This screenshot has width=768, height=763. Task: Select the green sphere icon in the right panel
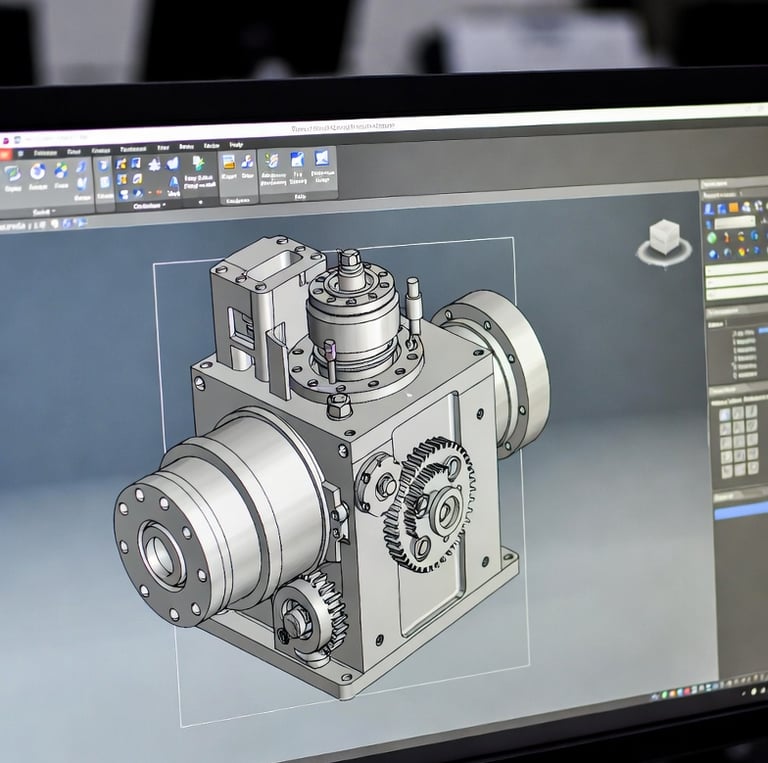click(x=712, y=238)
